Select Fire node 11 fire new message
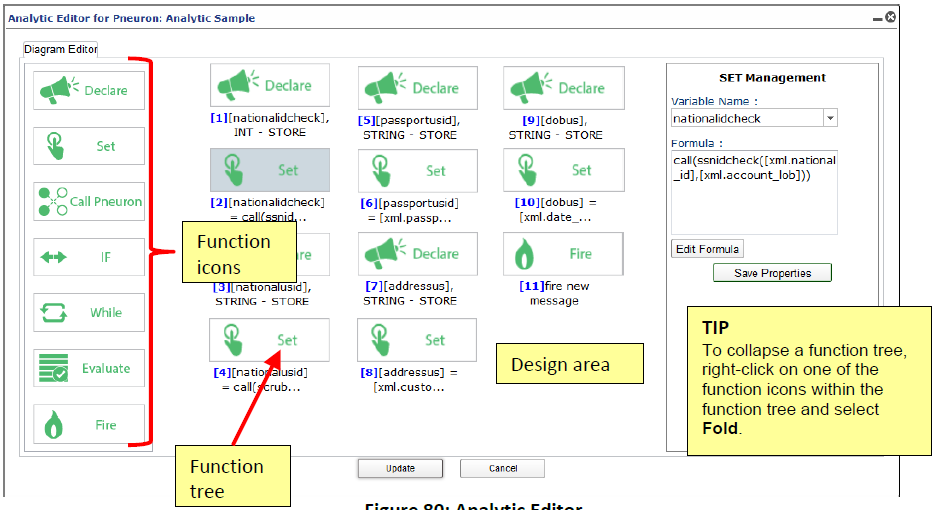This screenshot has width=937, height=510. click(564, 254)
